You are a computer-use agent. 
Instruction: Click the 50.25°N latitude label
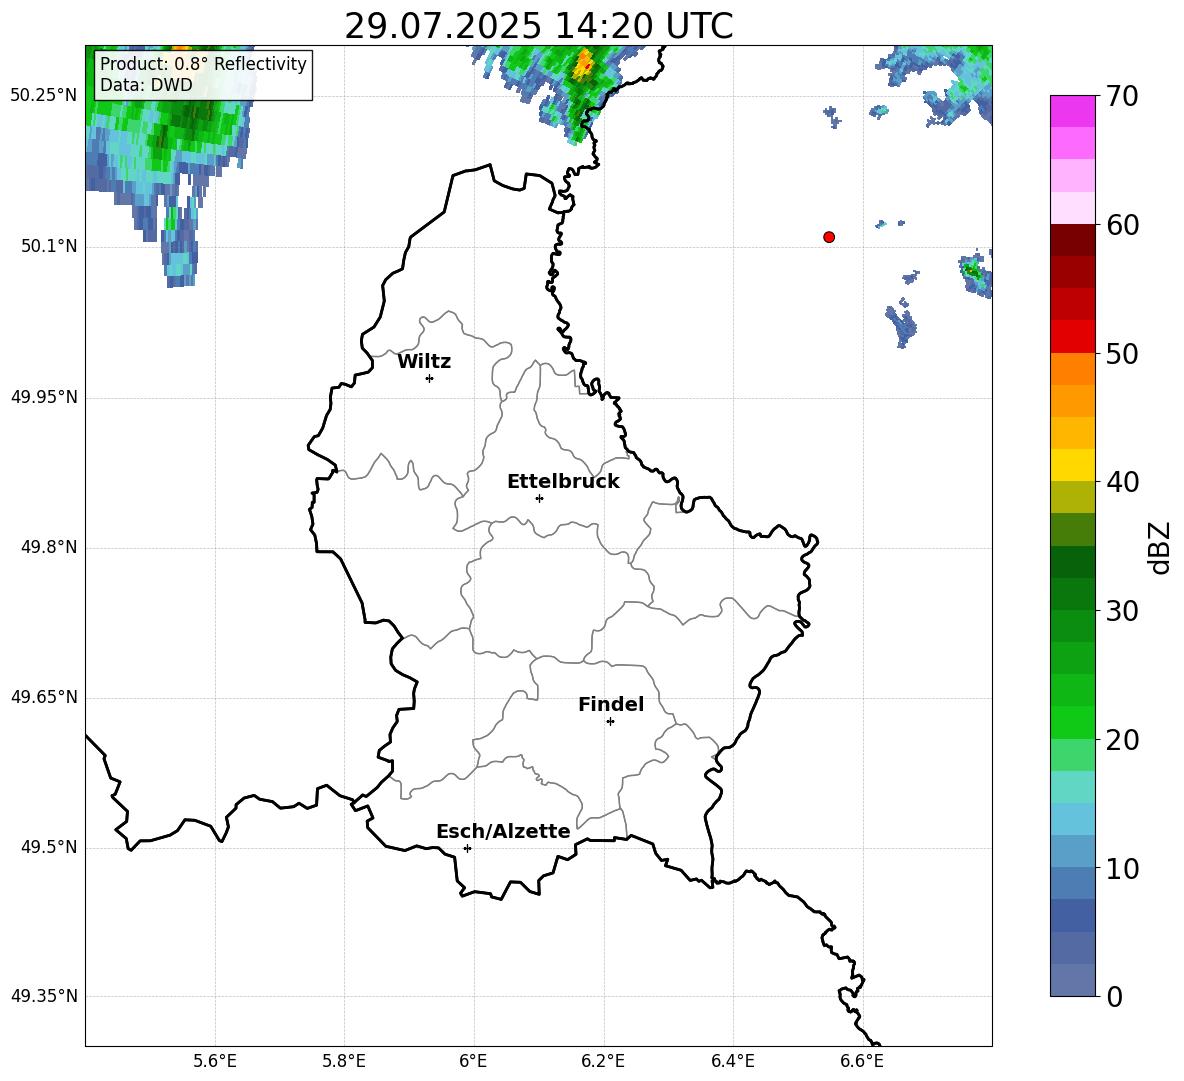pyautogui.click(x=43, y=96)
